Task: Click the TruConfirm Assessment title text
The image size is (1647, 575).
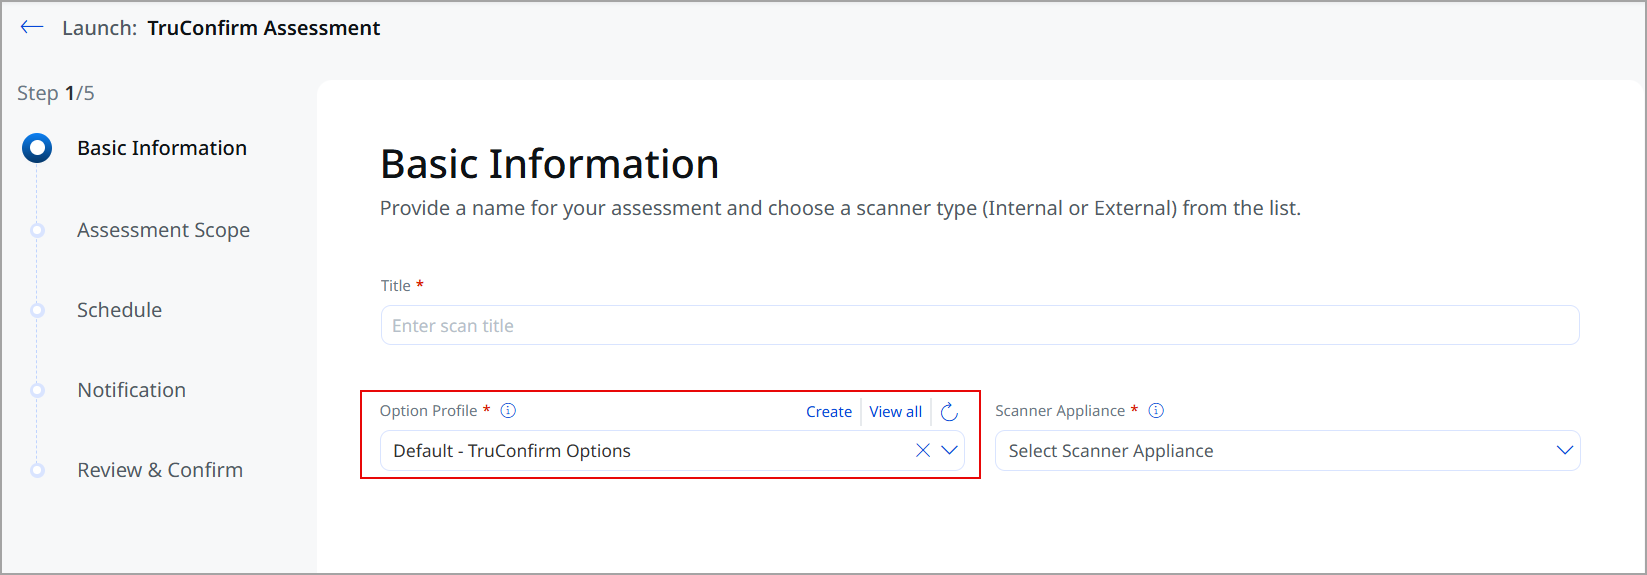Action: pos(264,28)
